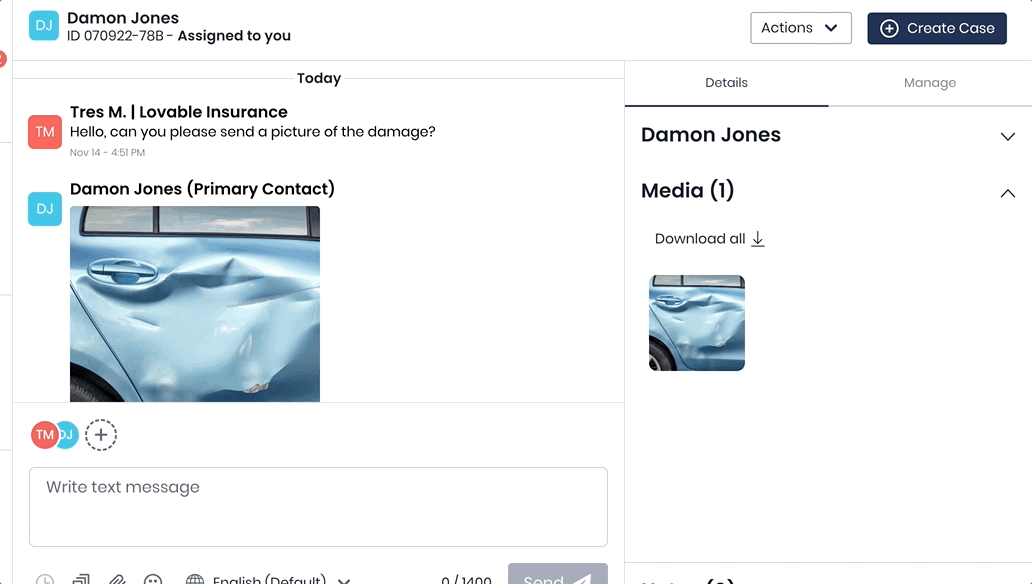This screenshot has width=1032, height=584.
Task: Click the attachment paperclip icon
Action: tap(117, 579)
